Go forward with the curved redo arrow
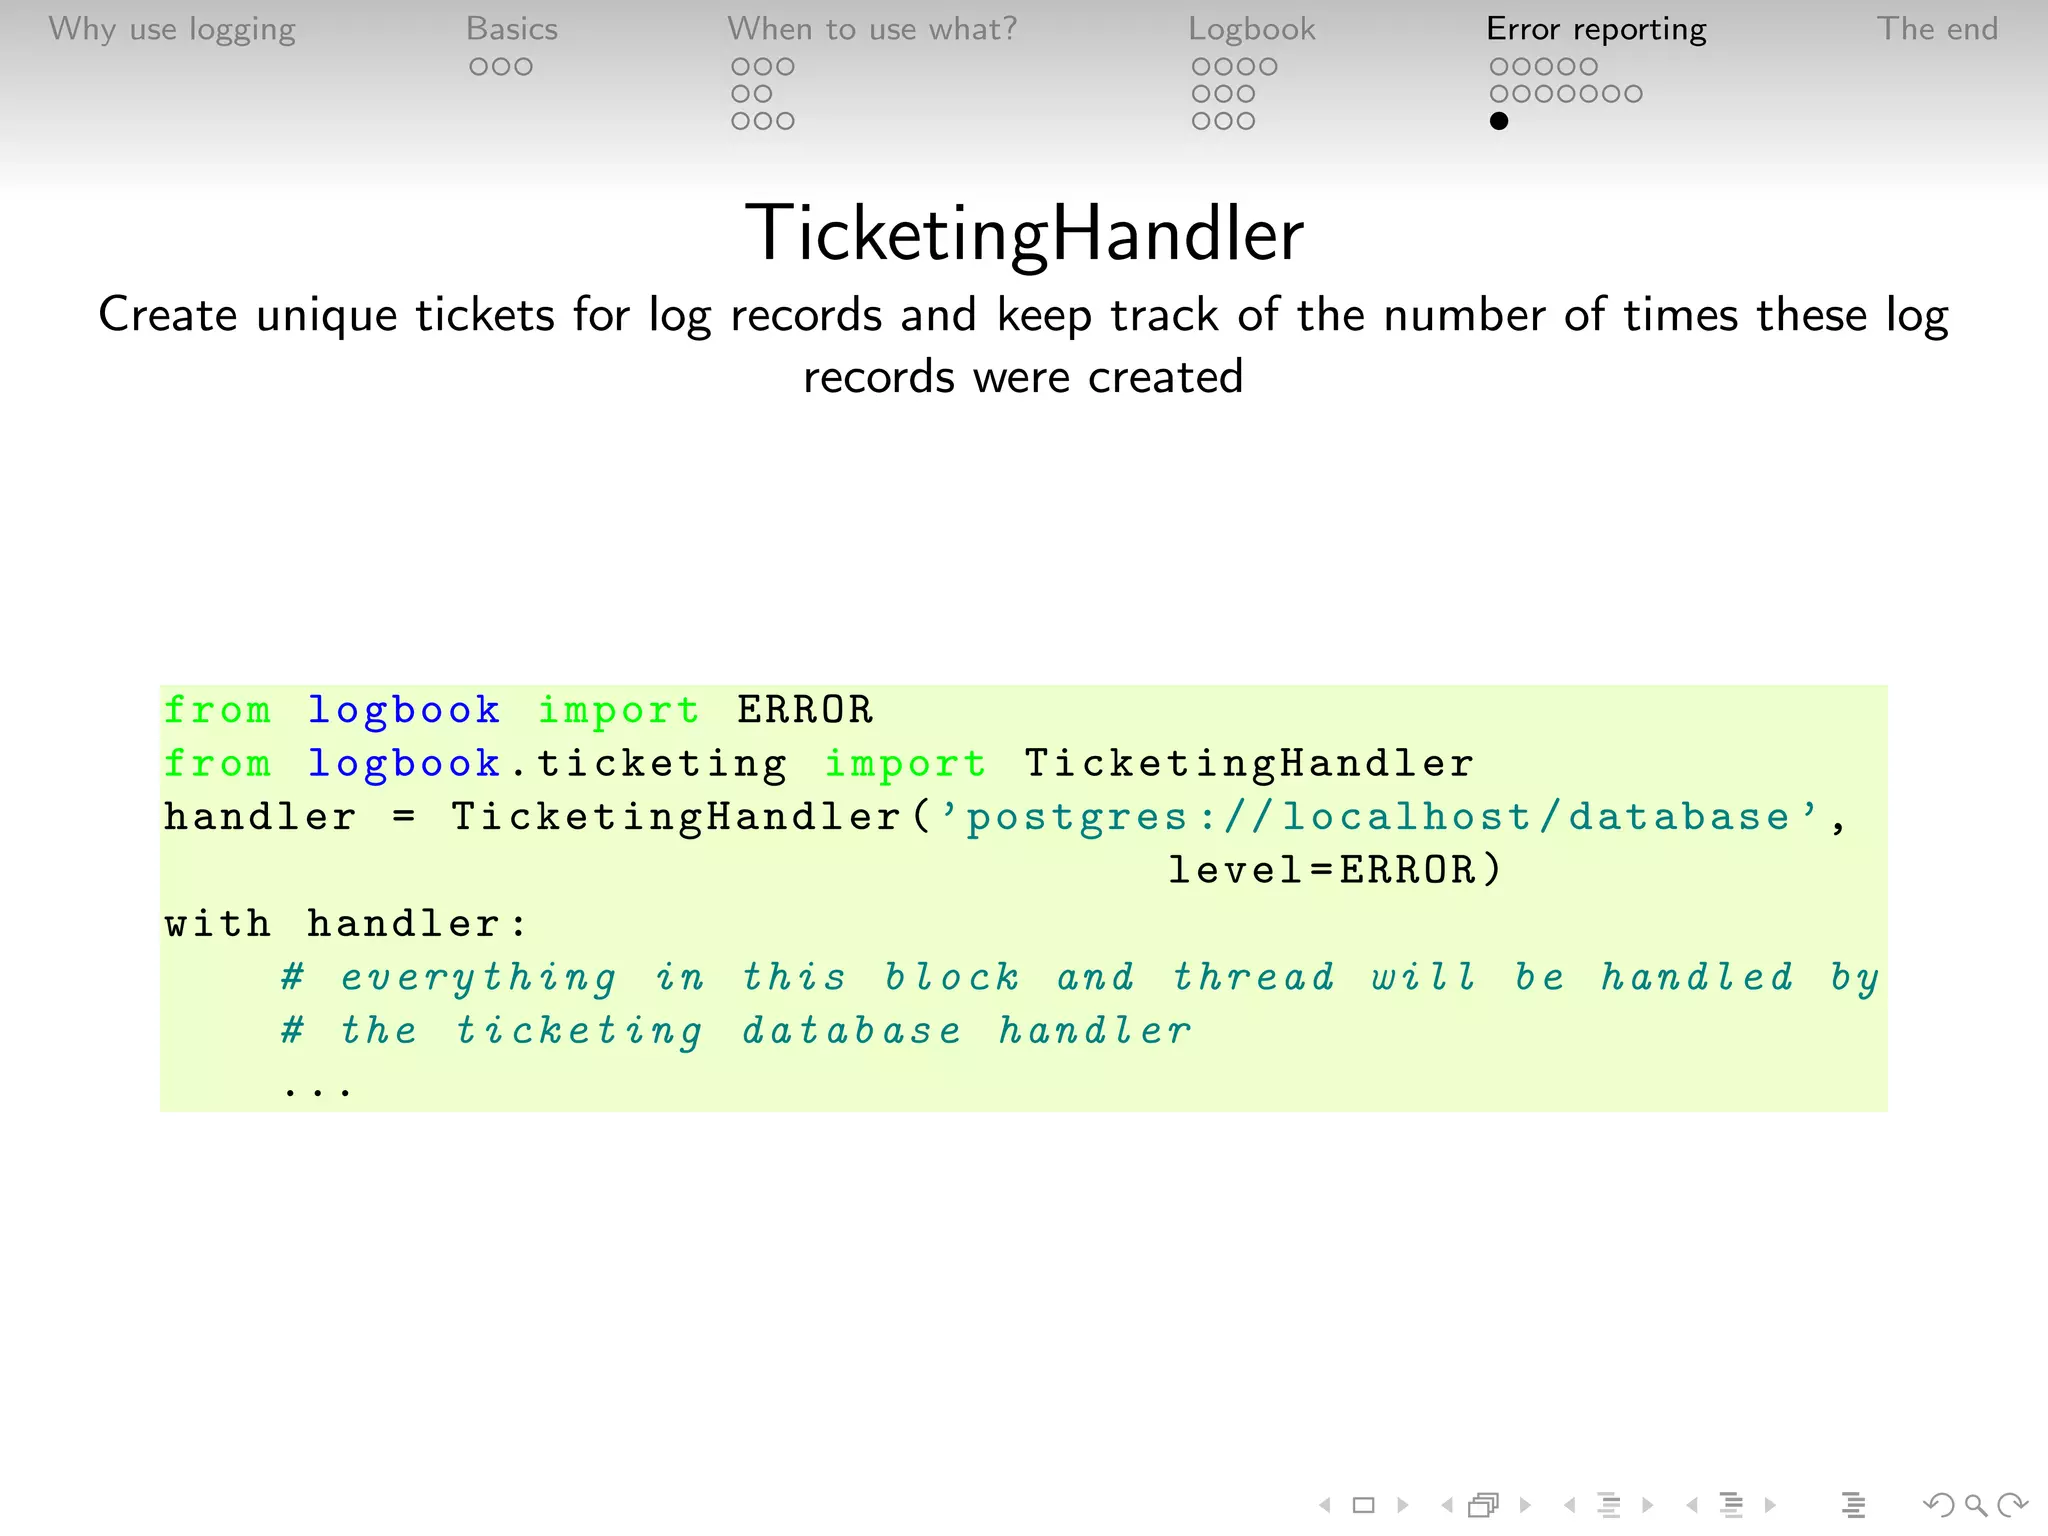The width and height of the screenshot is (2048, 1536). tap(2012, 1505)
